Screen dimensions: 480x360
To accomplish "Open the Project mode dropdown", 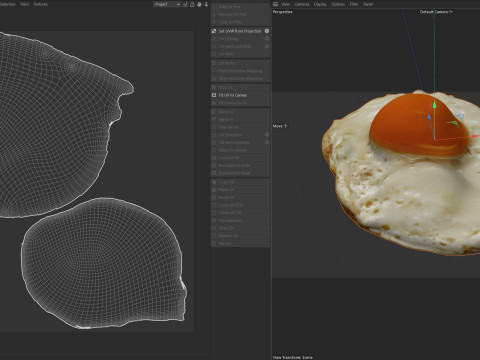I will tap(167, 4).
